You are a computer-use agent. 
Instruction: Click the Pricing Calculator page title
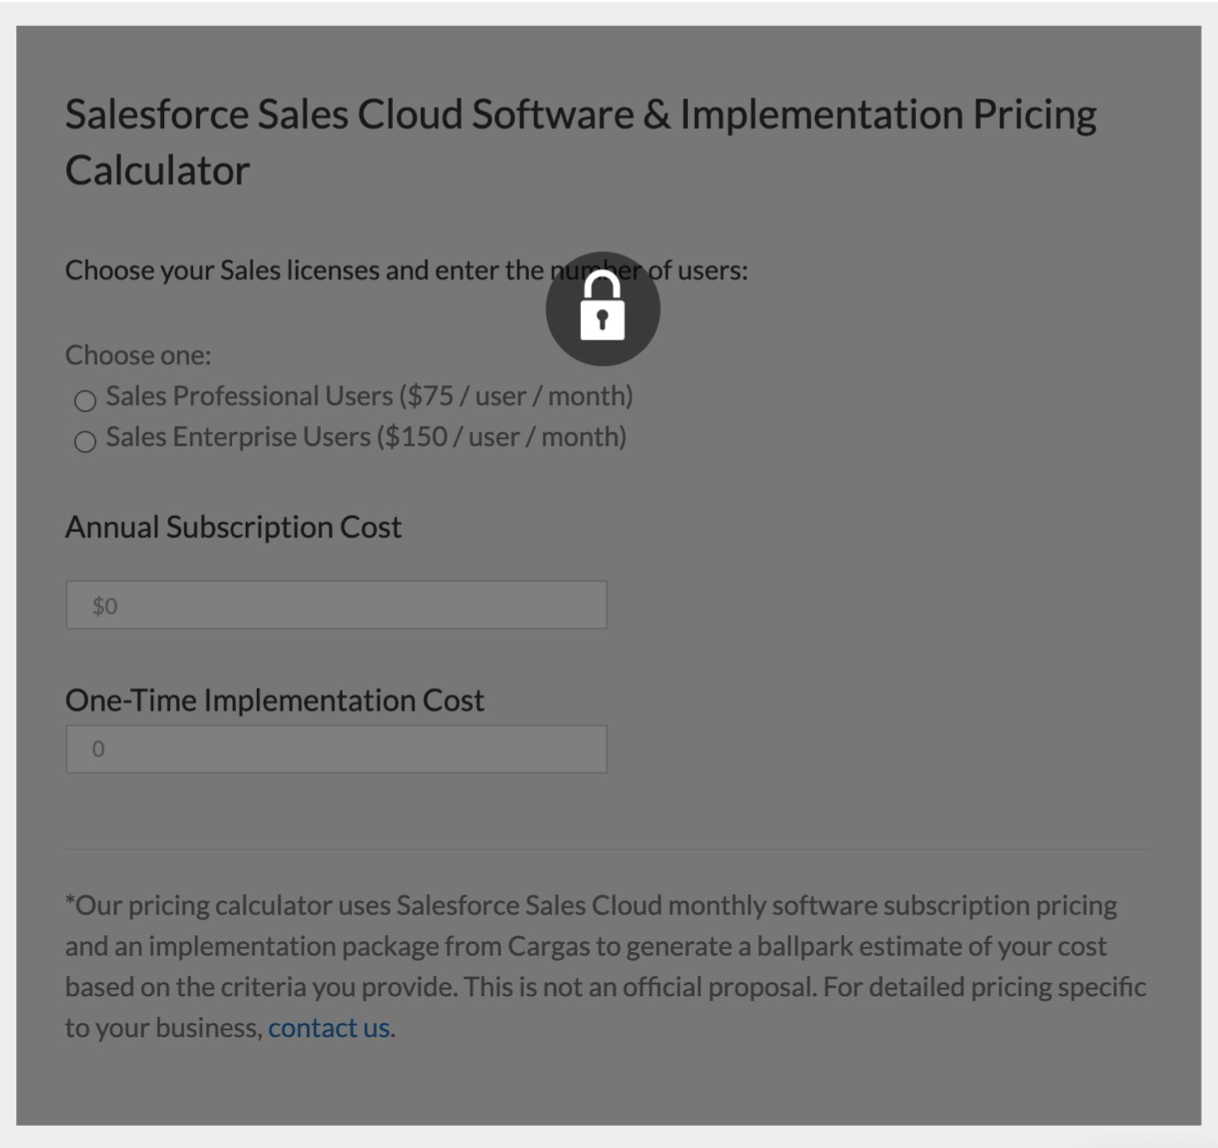(x=581, y=142)
